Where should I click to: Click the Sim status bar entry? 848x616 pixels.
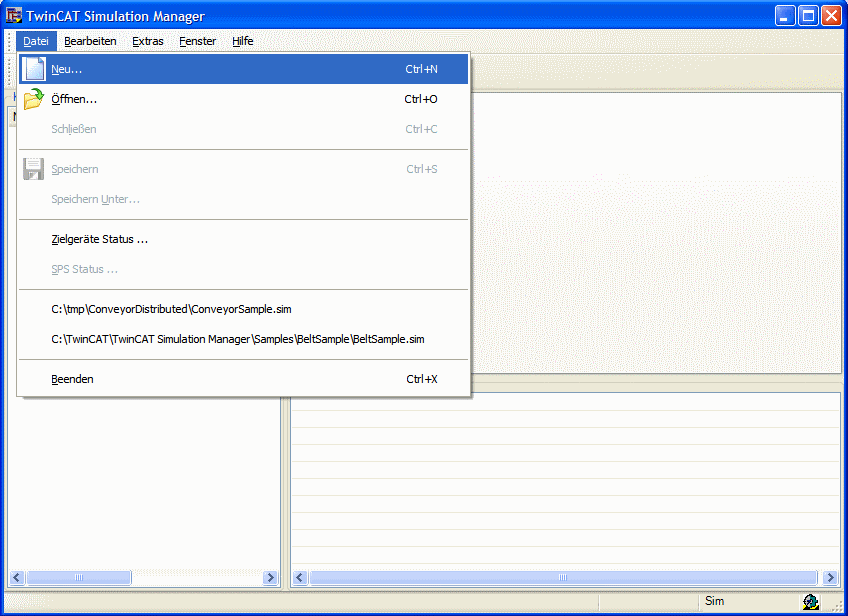click(714, 601)
